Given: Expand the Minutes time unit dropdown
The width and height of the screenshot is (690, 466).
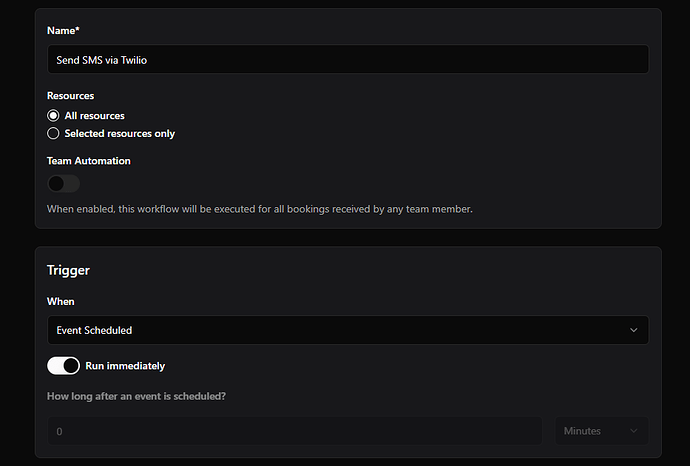Looking at the screenshot, I should click(x=601, y=431).
